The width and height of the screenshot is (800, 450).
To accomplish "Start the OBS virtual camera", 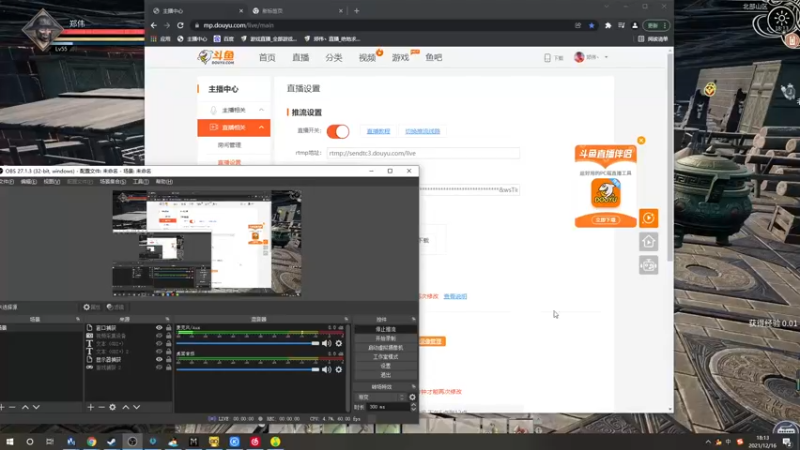I will coord(385,347).
